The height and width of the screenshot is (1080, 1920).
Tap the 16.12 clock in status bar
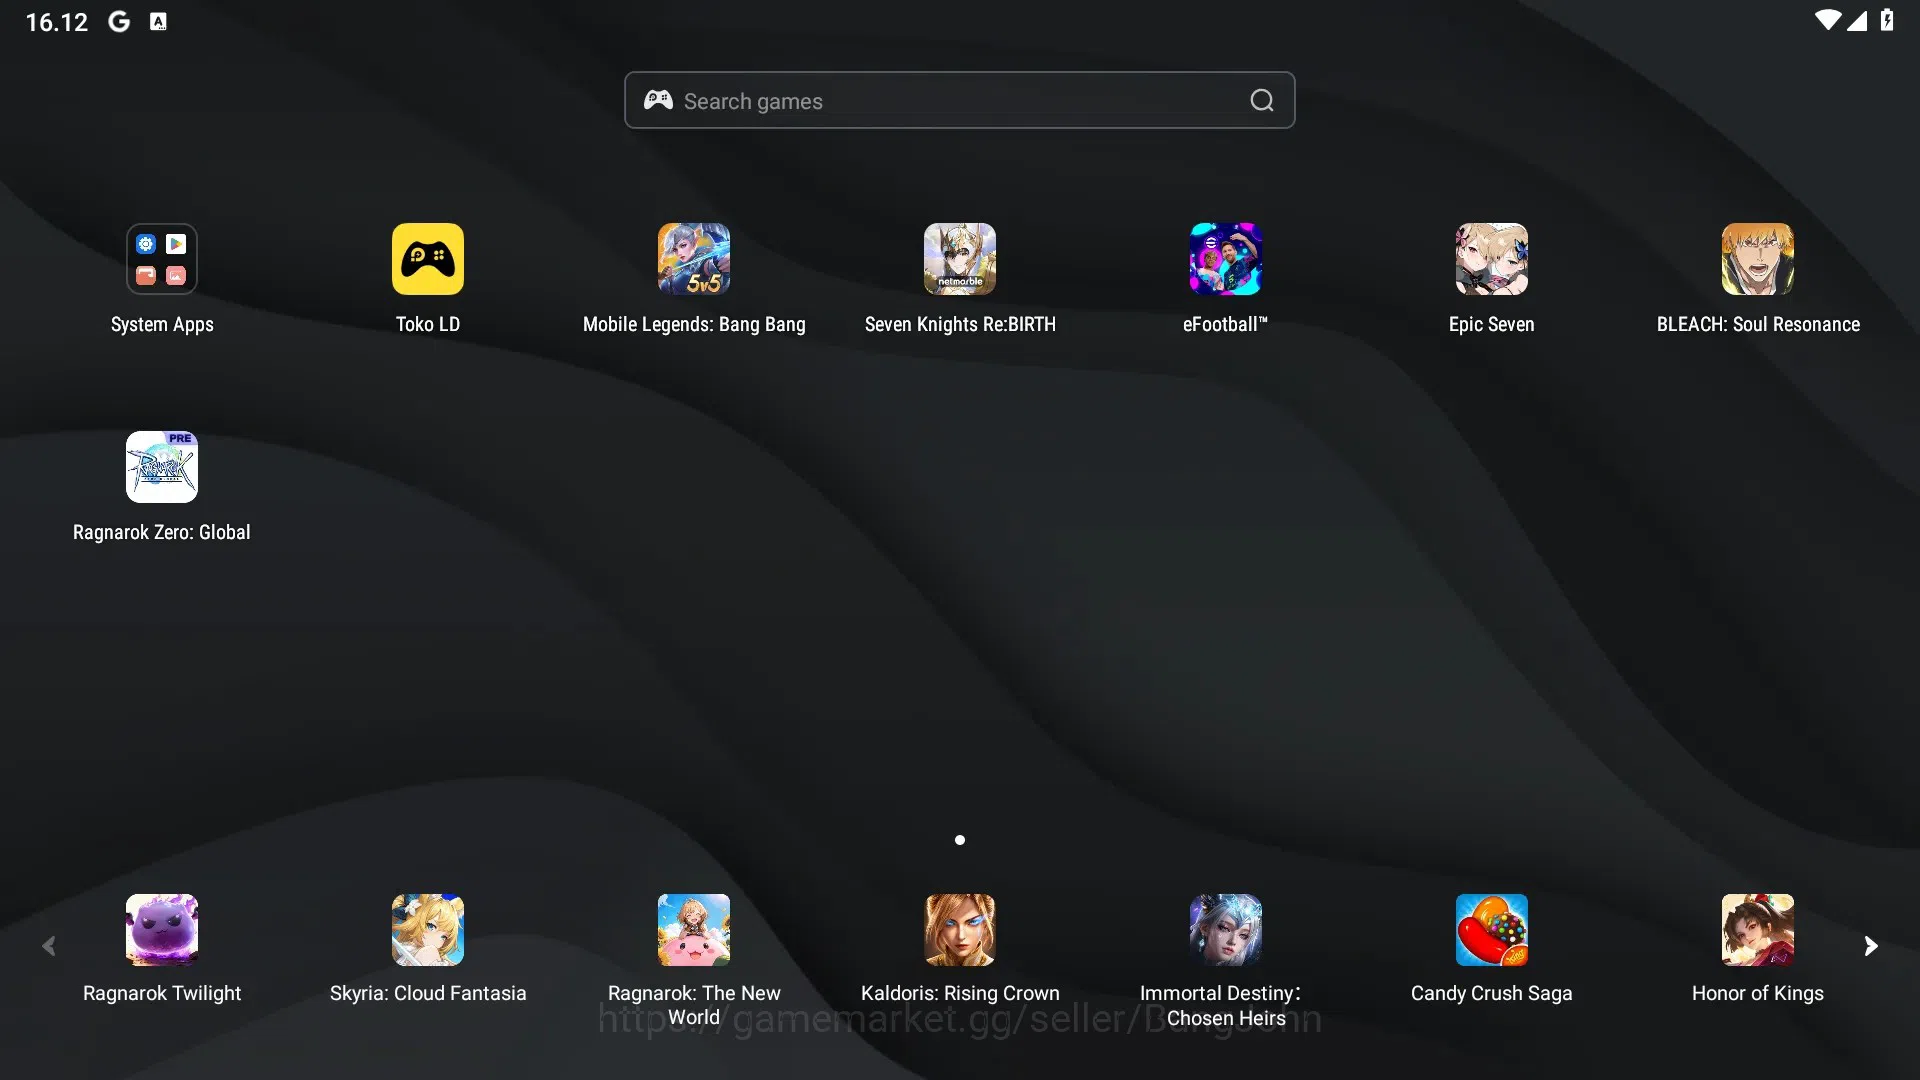57,22
